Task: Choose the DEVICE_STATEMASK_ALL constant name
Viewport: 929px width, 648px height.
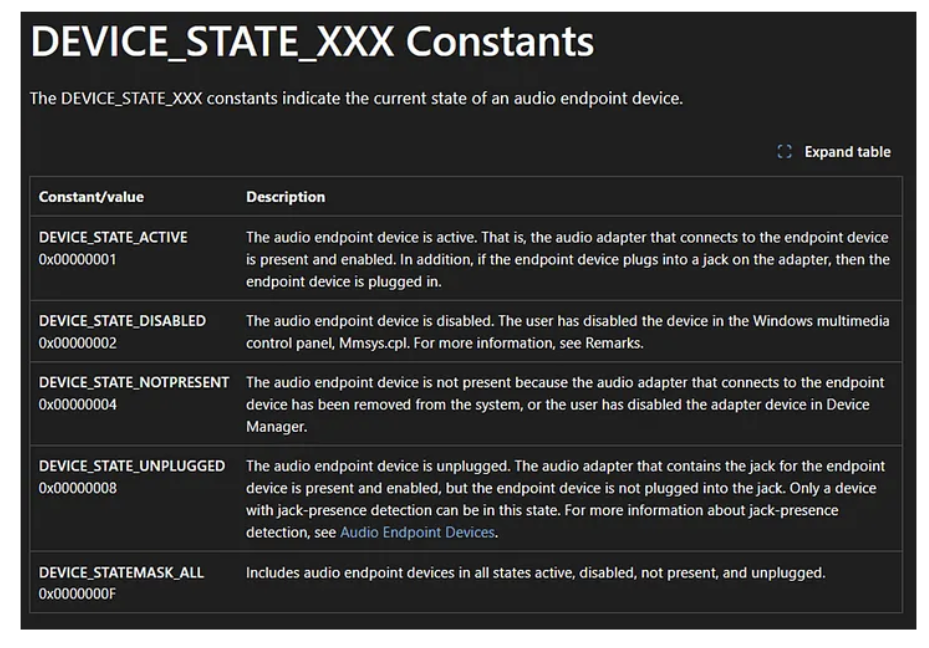Action: pos(121,573)
